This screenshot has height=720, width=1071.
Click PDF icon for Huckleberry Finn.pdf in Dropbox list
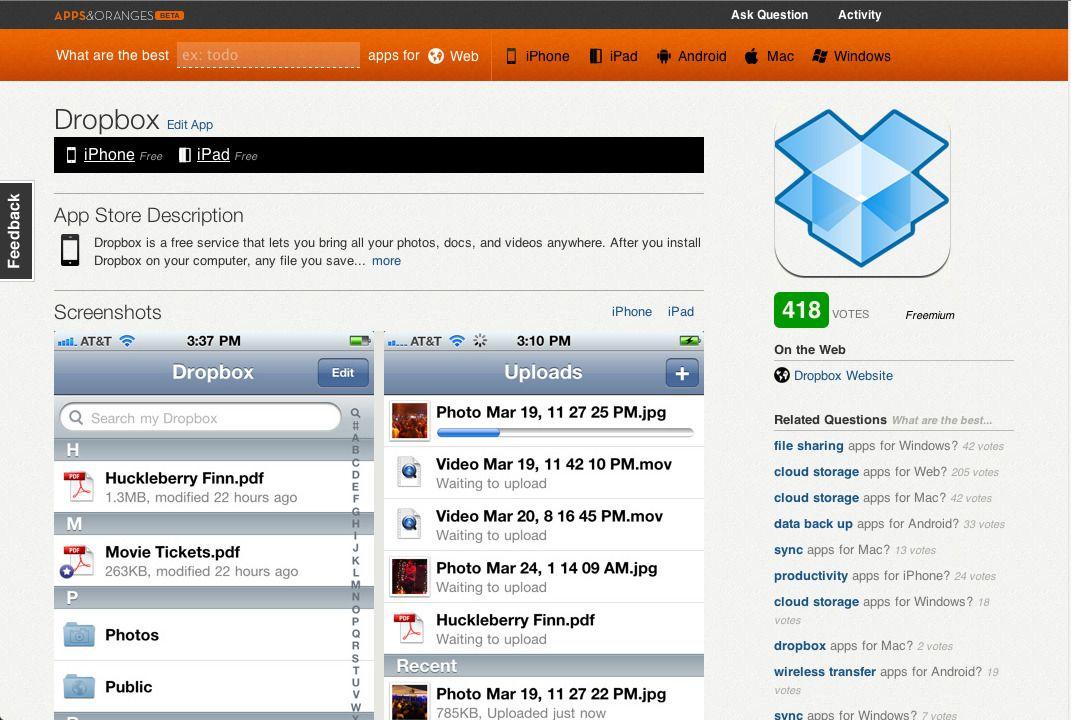click(x=78, y=486)
